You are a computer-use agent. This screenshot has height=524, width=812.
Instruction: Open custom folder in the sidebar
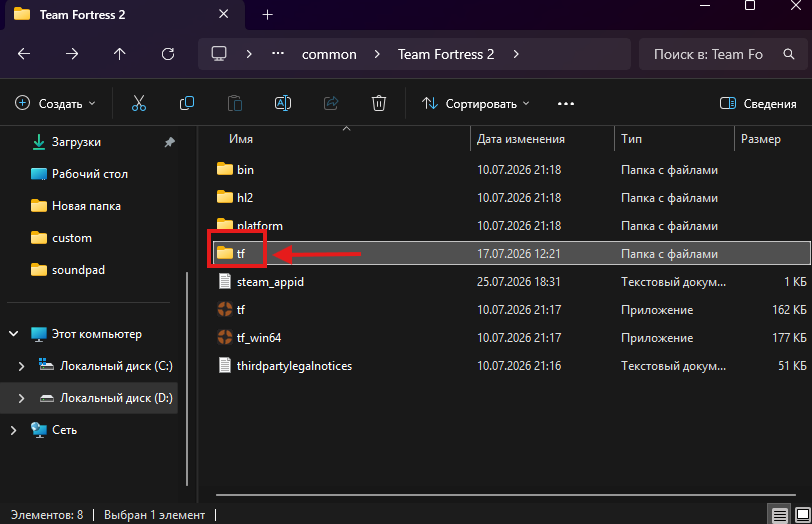point(61,238)
